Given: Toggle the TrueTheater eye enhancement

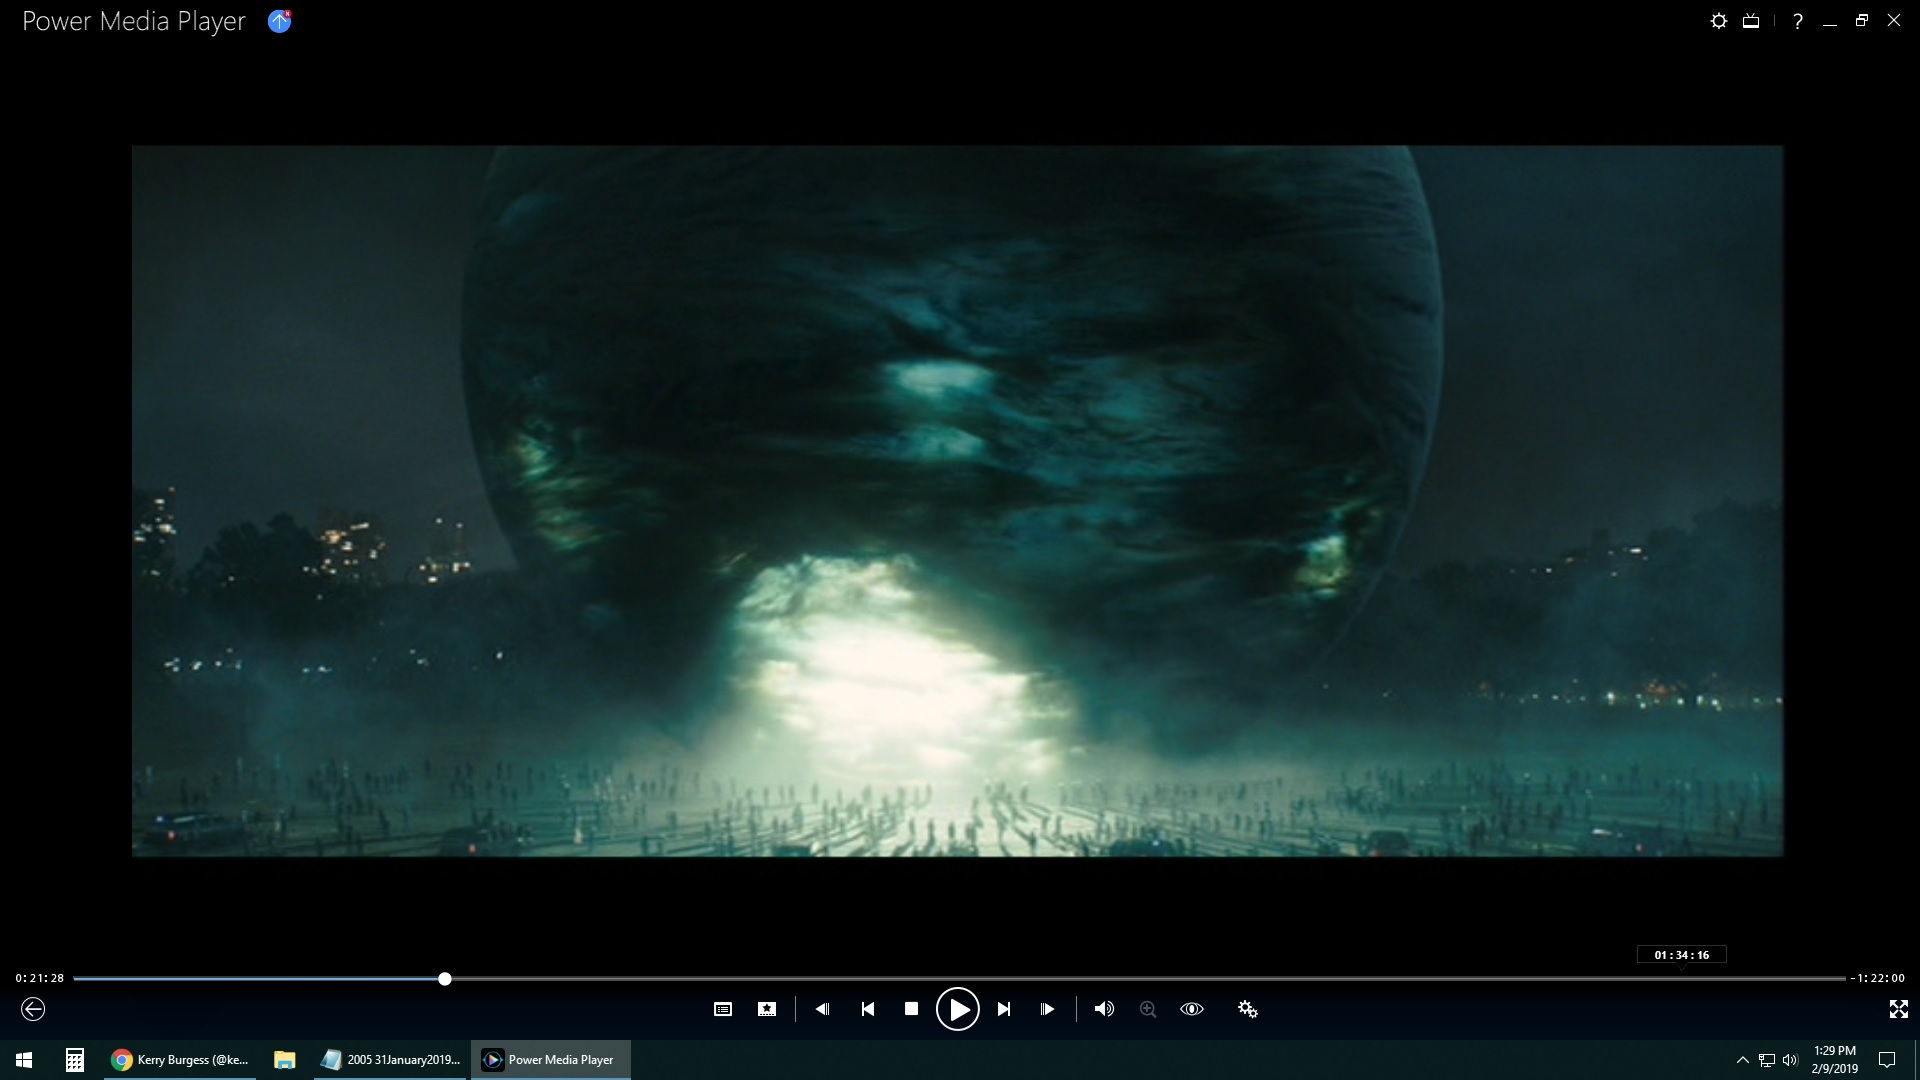Looking at the screenshot, I should click(1192, 1009).
